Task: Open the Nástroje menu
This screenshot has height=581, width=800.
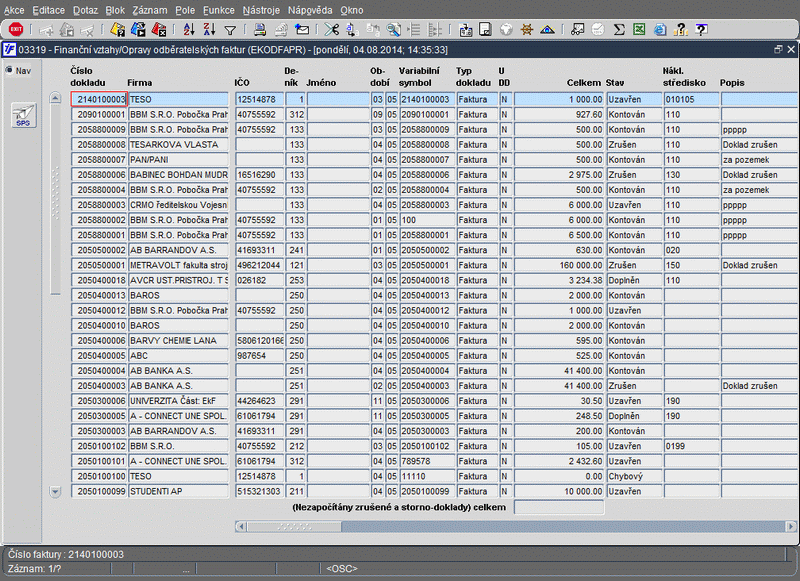Action: coord(261,10)
